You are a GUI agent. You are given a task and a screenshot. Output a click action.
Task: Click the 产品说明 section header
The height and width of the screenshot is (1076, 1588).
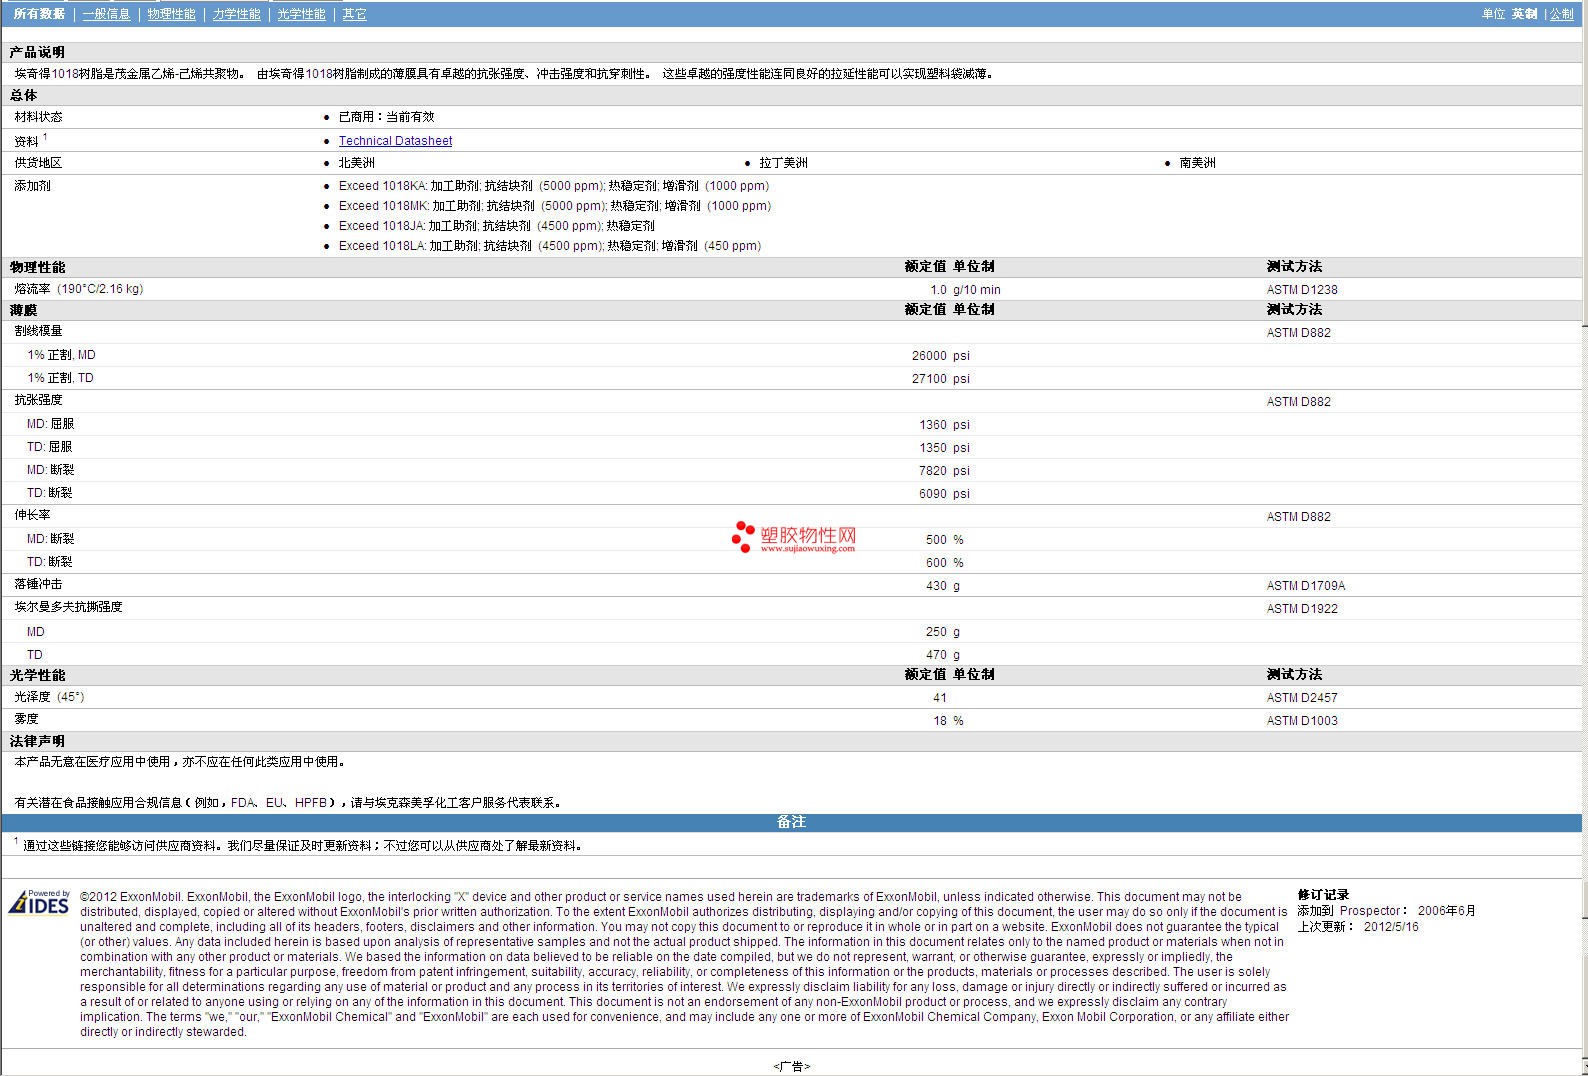37,52
